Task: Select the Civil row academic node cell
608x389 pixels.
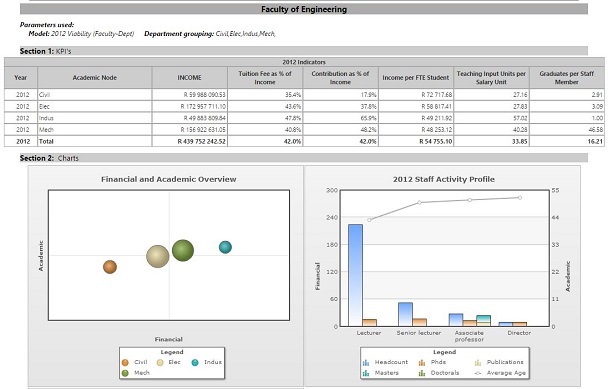Action: click(95, 95)
